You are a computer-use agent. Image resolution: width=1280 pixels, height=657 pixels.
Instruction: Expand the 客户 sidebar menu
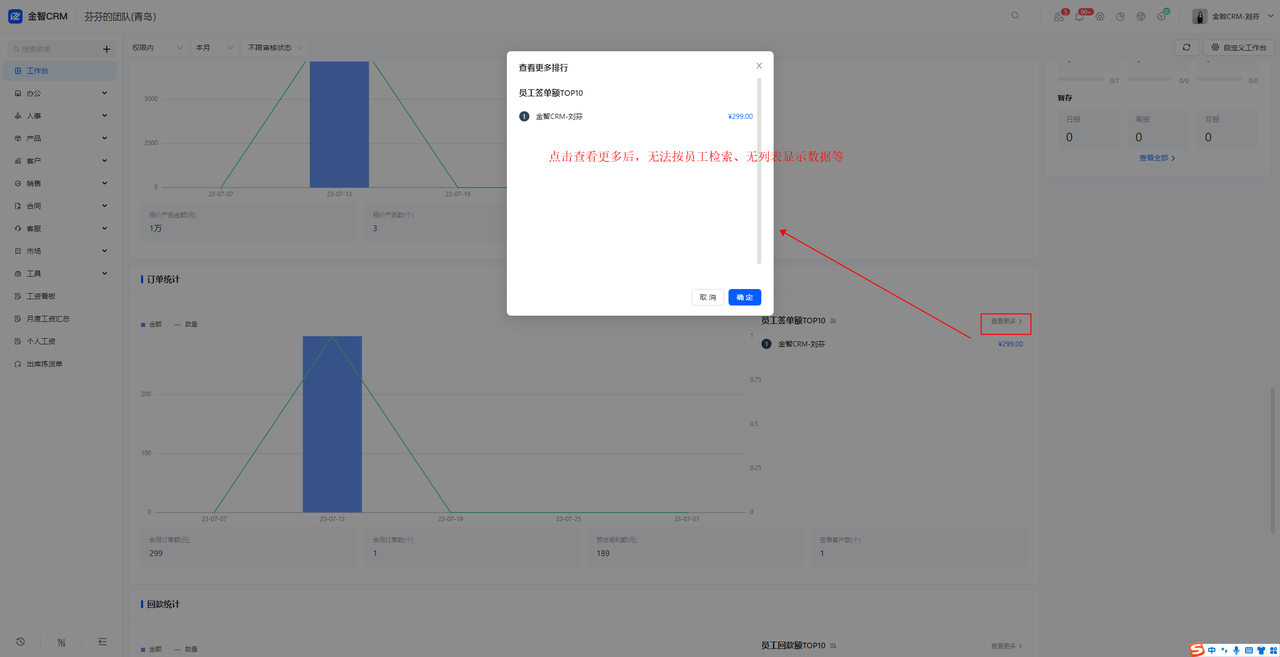tap(60, 161)
